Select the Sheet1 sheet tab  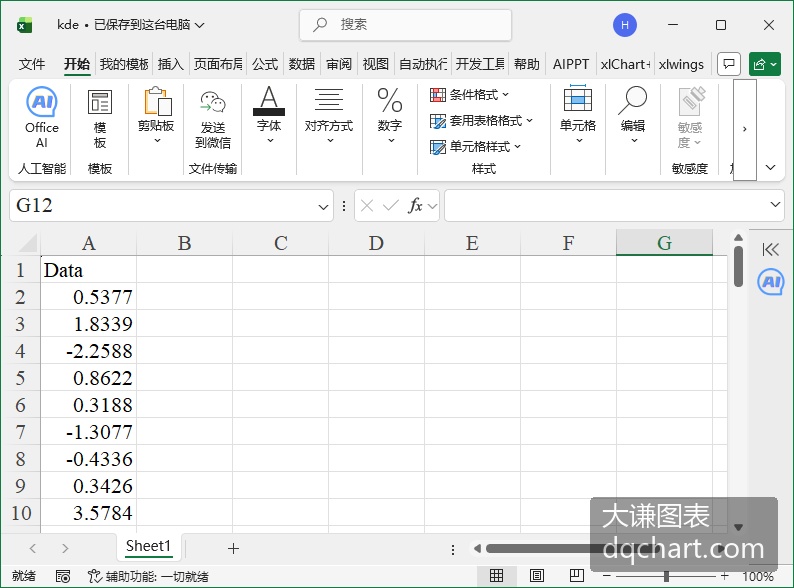click(x=148, y=546)
